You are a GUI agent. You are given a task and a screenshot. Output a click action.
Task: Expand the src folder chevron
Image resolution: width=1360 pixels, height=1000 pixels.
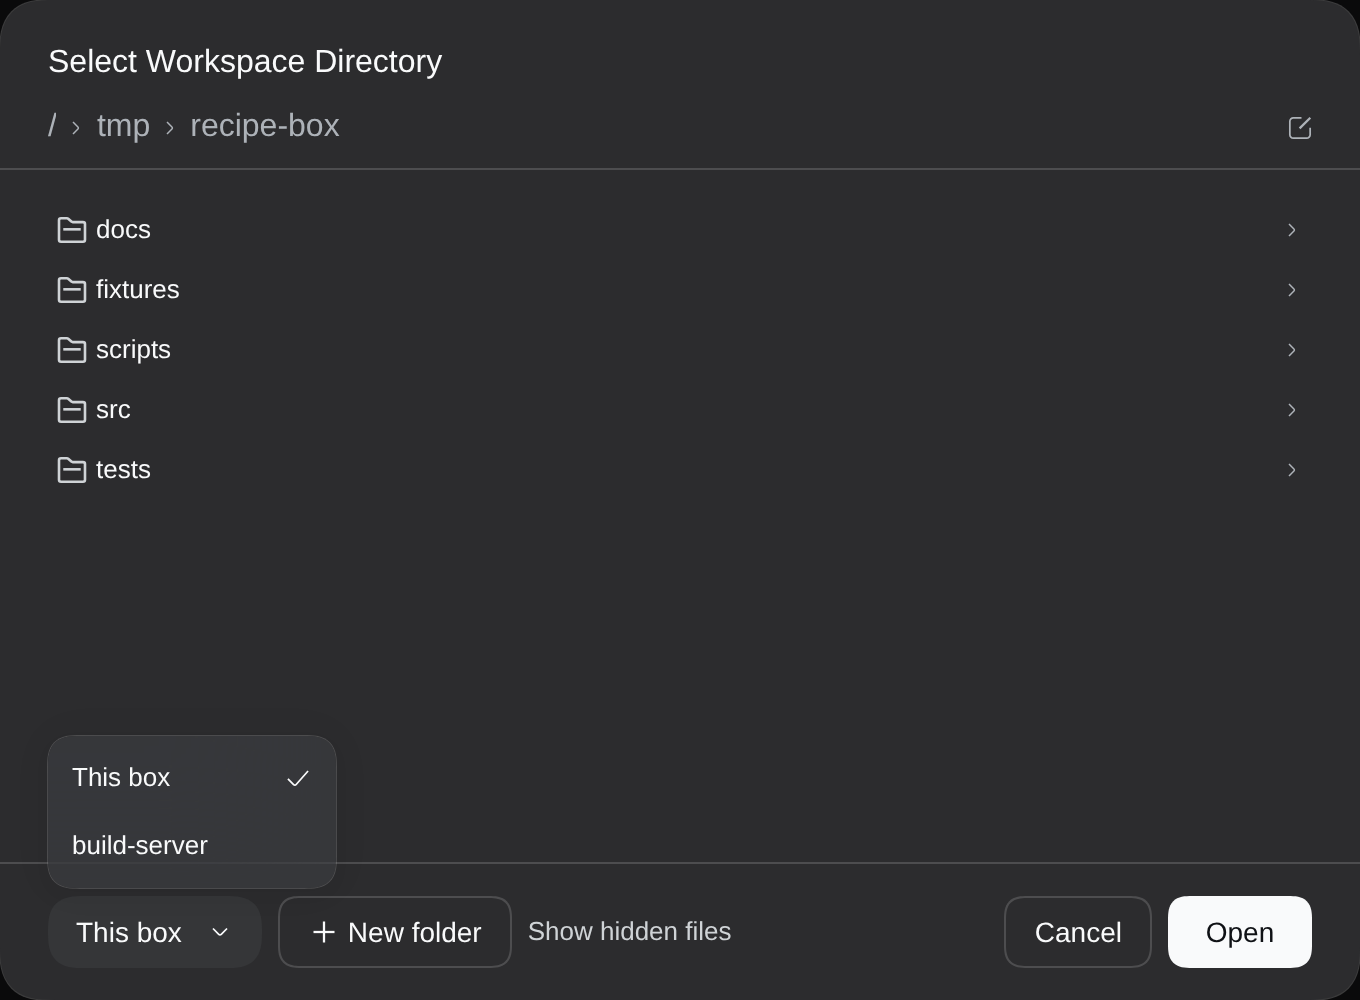(1292, 410)
